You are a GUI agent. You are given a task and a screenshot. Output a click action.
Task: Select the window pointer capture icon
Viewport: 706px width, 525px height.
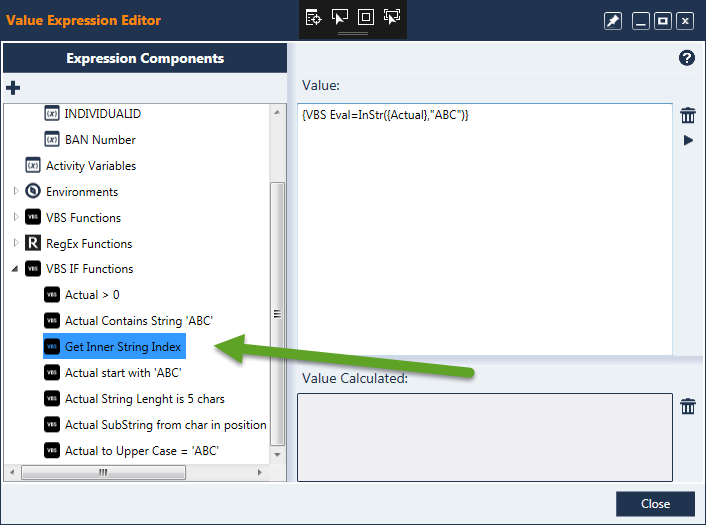coord(392,17)
